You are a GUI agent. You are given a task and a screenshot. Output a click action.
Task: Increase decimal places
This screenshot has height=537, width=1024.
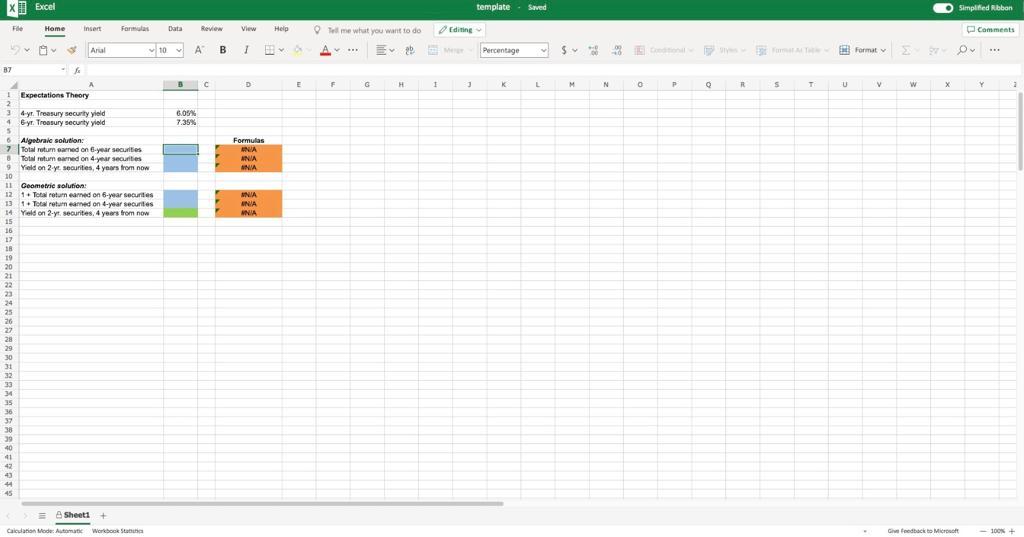coord(593,50)
